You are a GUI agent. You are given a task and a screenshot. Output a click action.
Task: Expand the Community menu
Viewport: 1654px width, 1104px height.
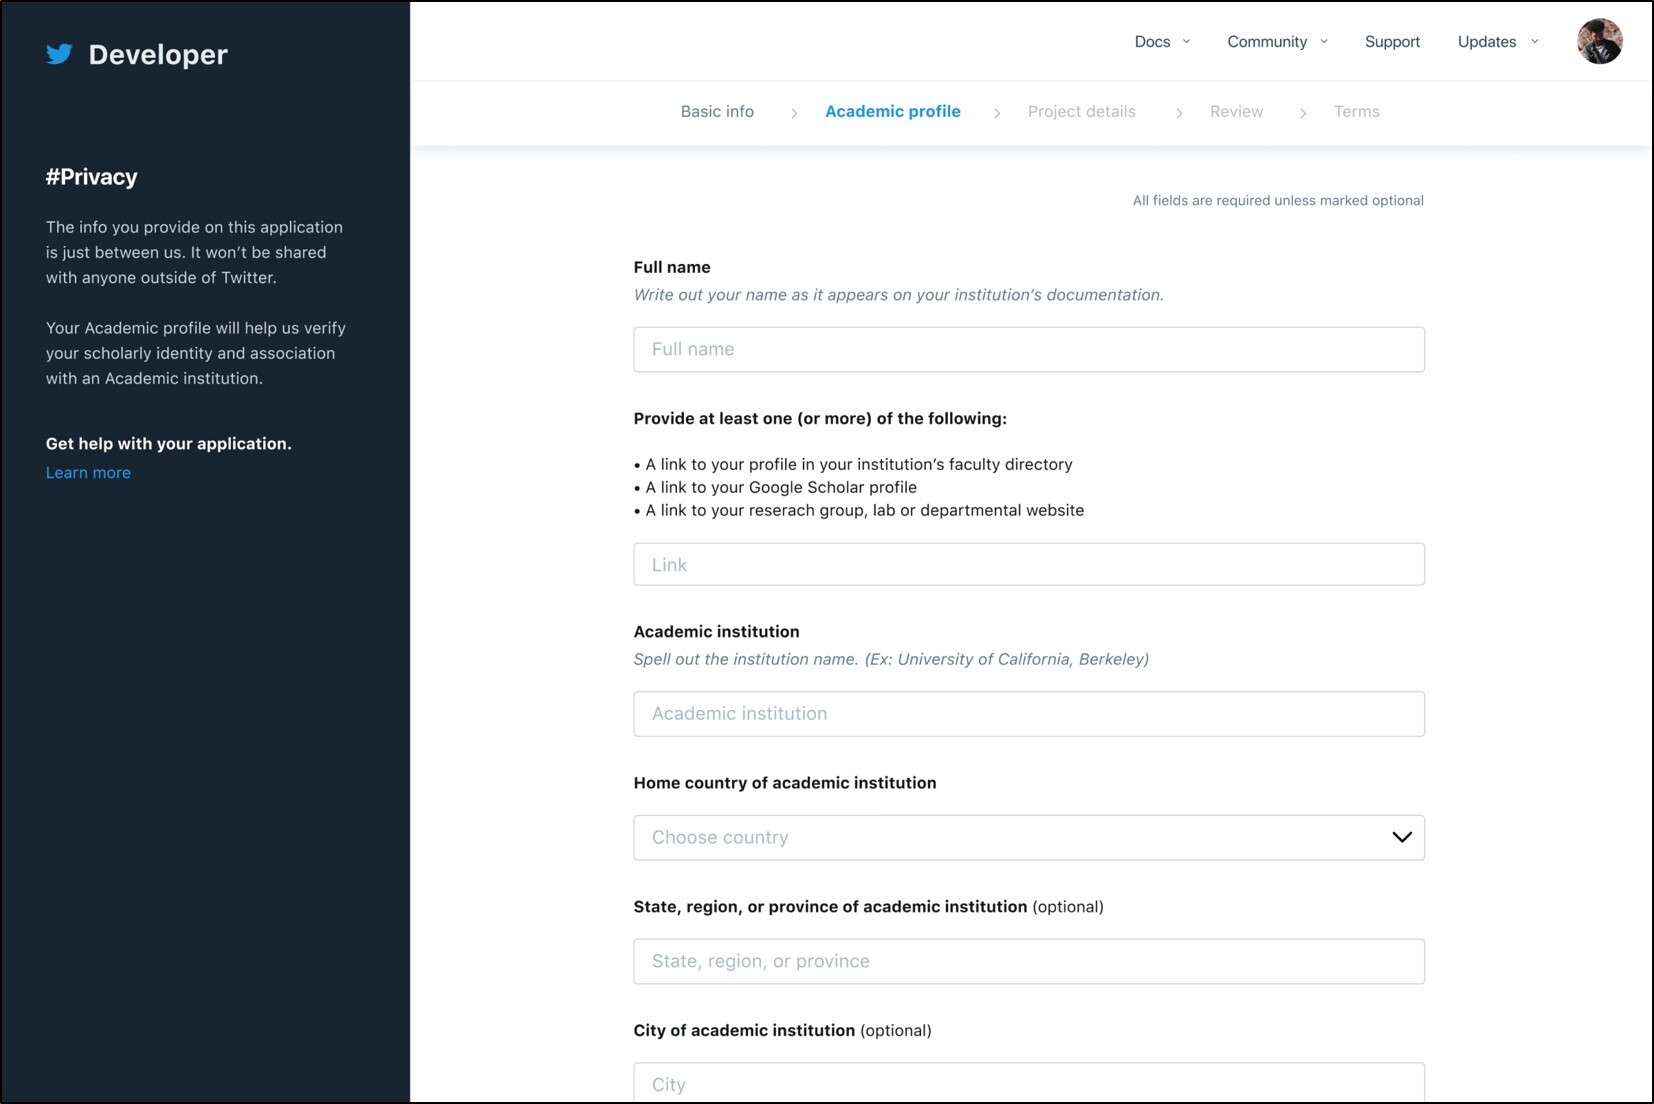coord(1276,42)
